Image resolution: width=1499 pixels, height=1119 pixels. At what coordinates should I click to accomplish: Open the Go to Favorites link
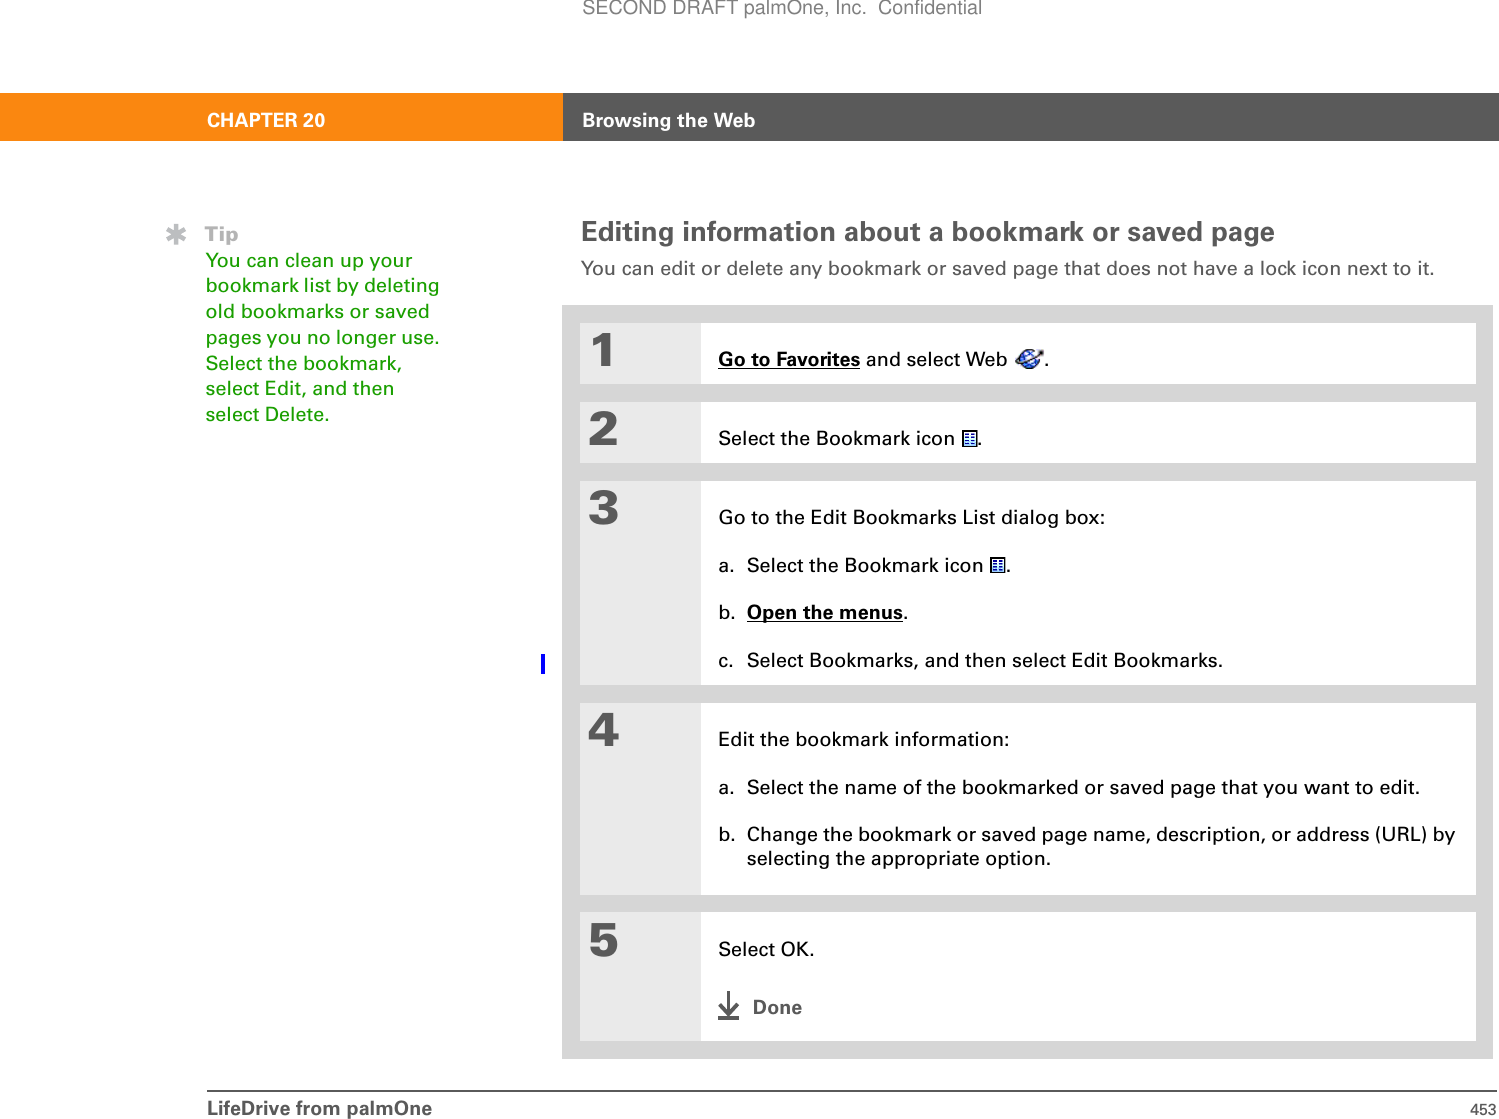click(789, 360)
